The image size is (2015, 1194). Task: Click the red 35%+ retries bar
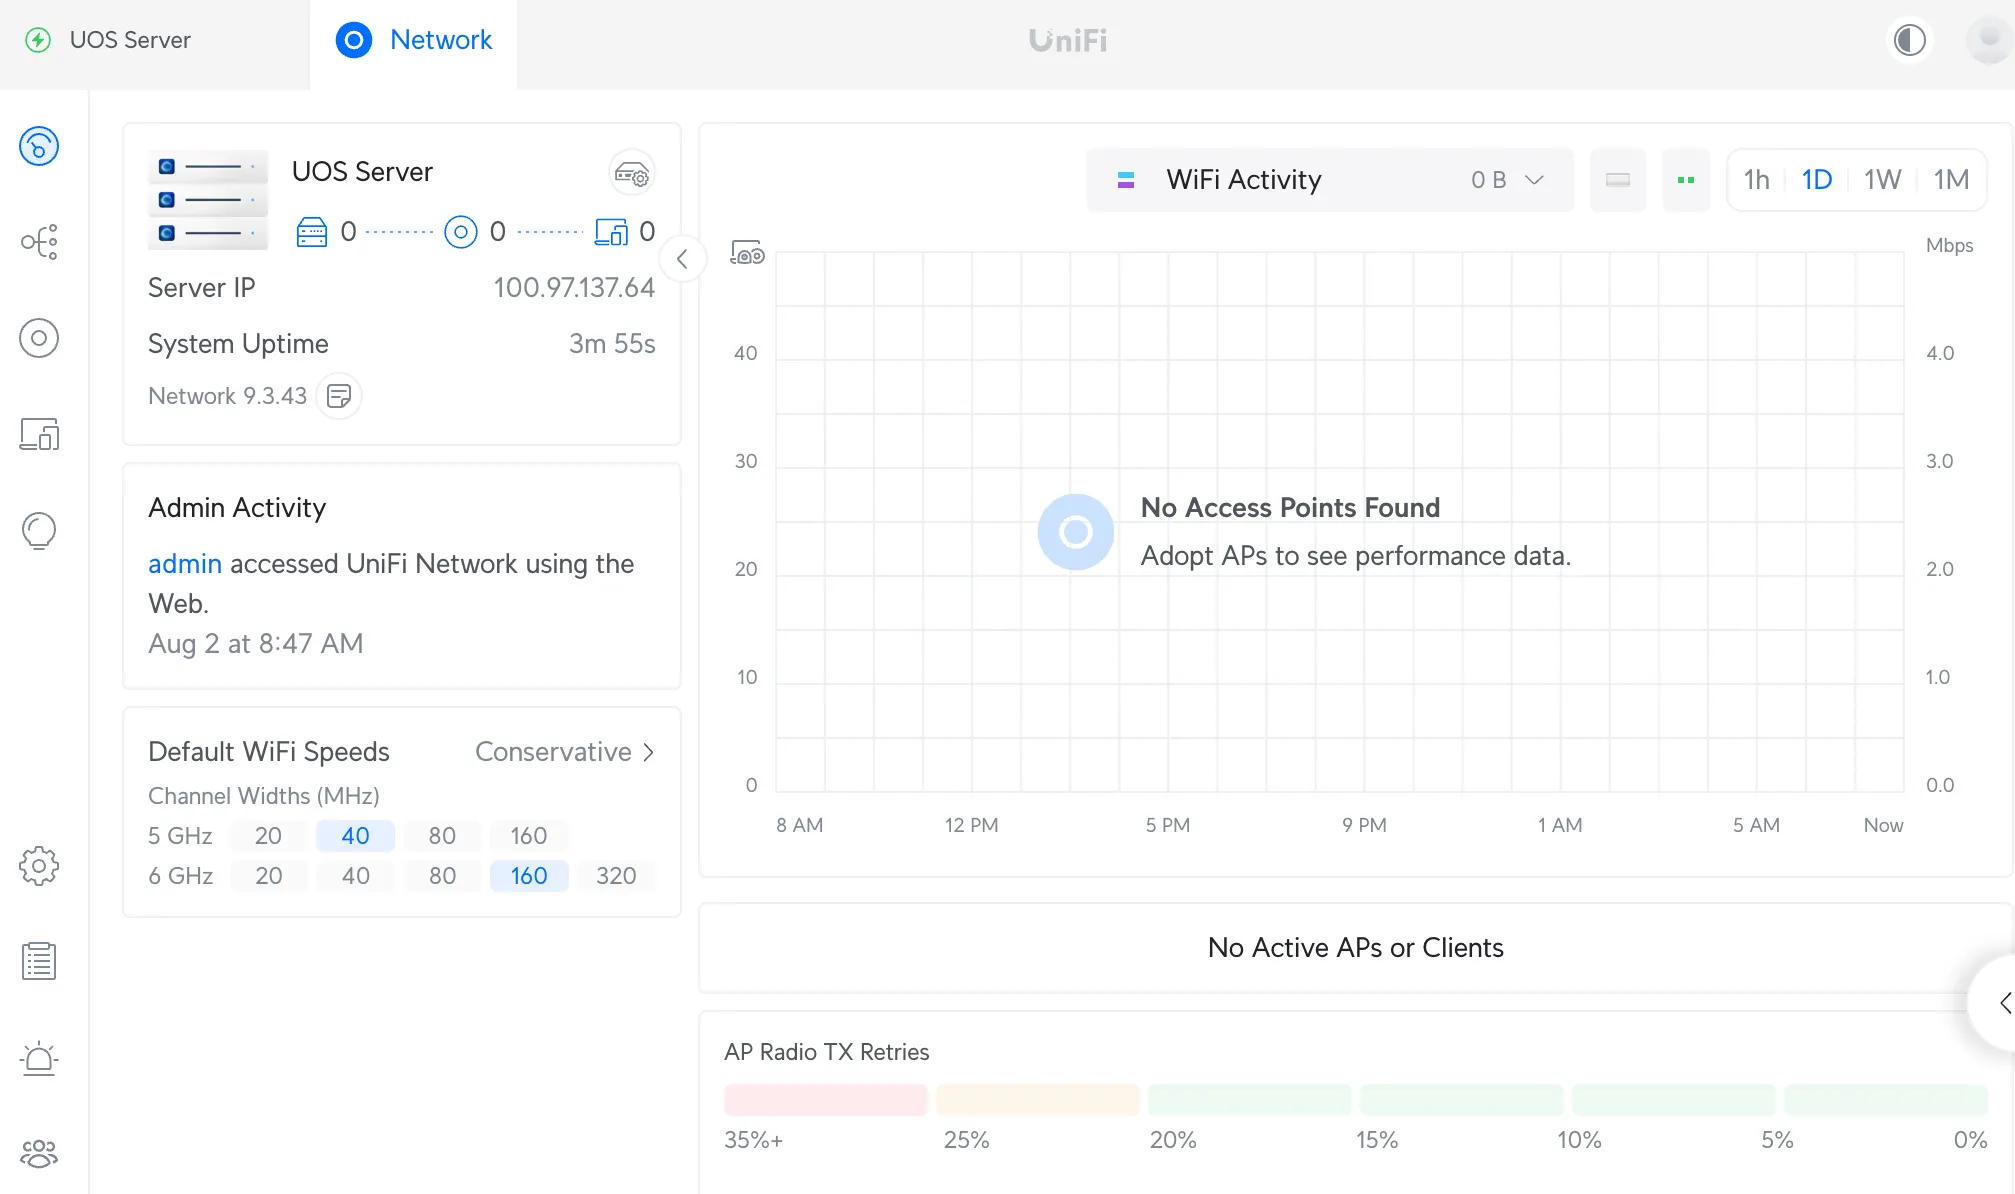coord(826,1100)
